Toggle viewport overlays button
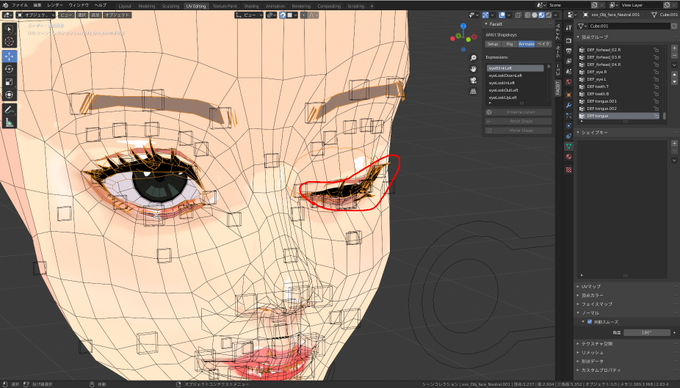This screenshot has width=680, height=388. click(x=502, y=15)
